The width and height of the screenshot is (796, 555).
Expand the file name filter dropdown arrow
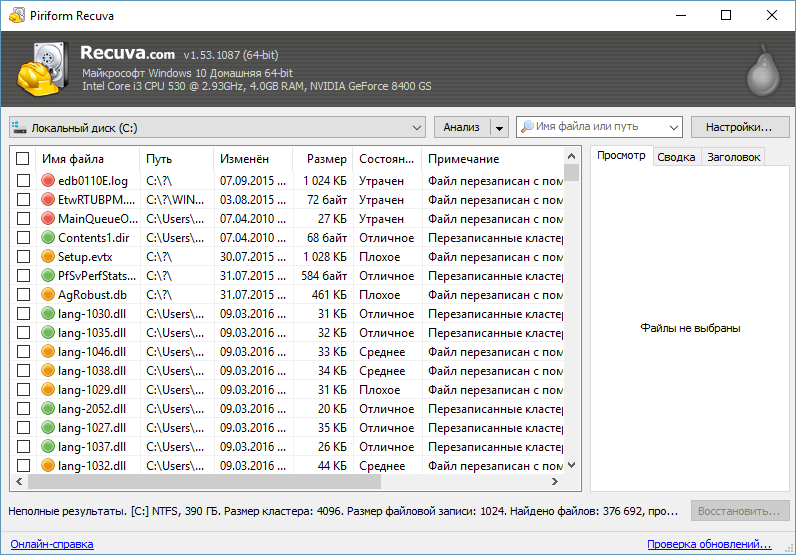(673, 127)
